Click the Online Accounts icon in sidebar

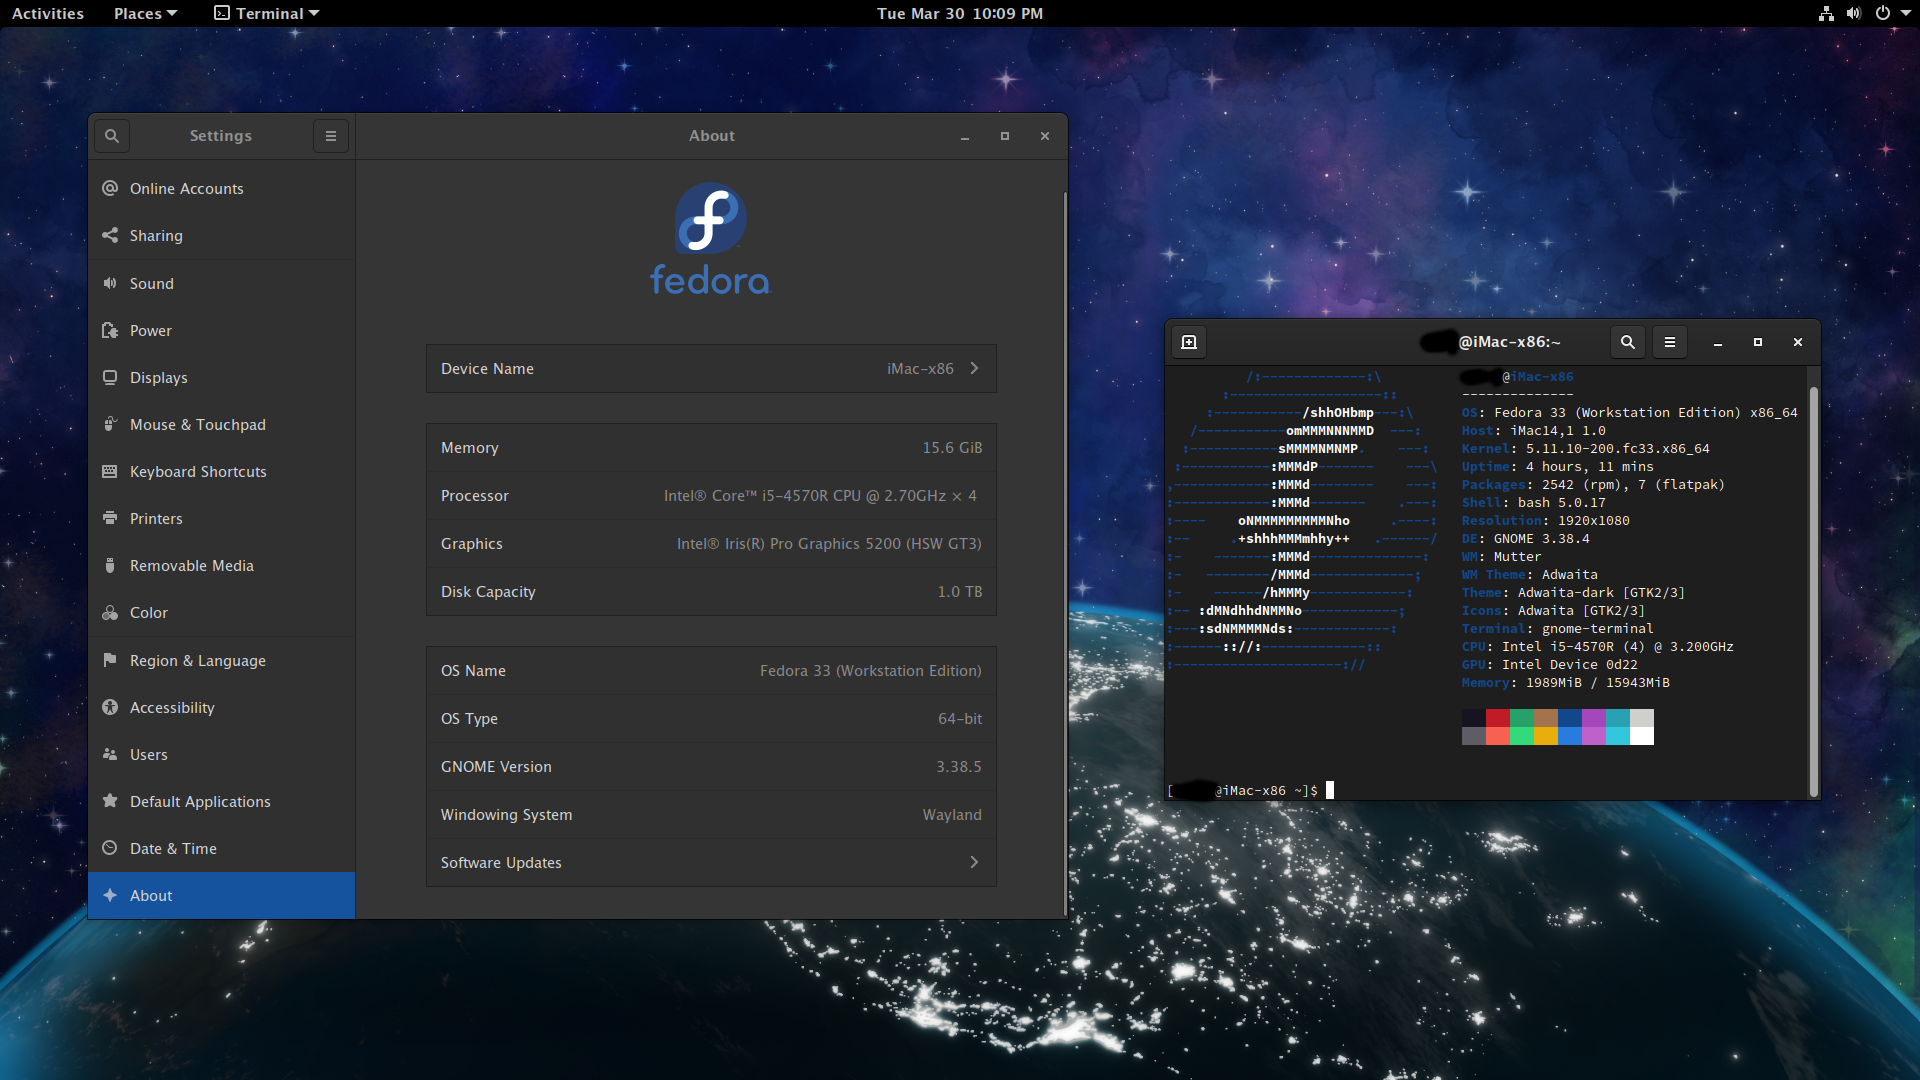[110, 188]
